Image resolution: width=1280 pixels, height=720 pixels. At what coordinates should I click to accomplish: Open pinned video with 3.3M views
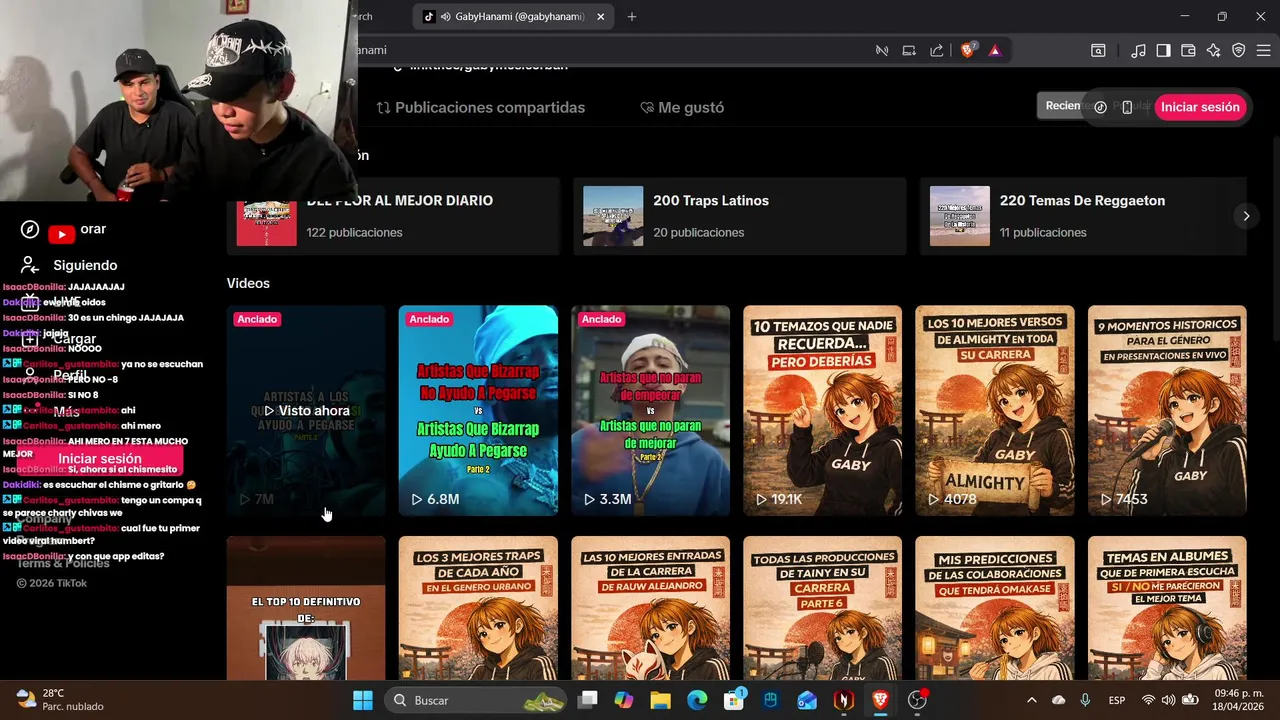(x=650, y=410)
